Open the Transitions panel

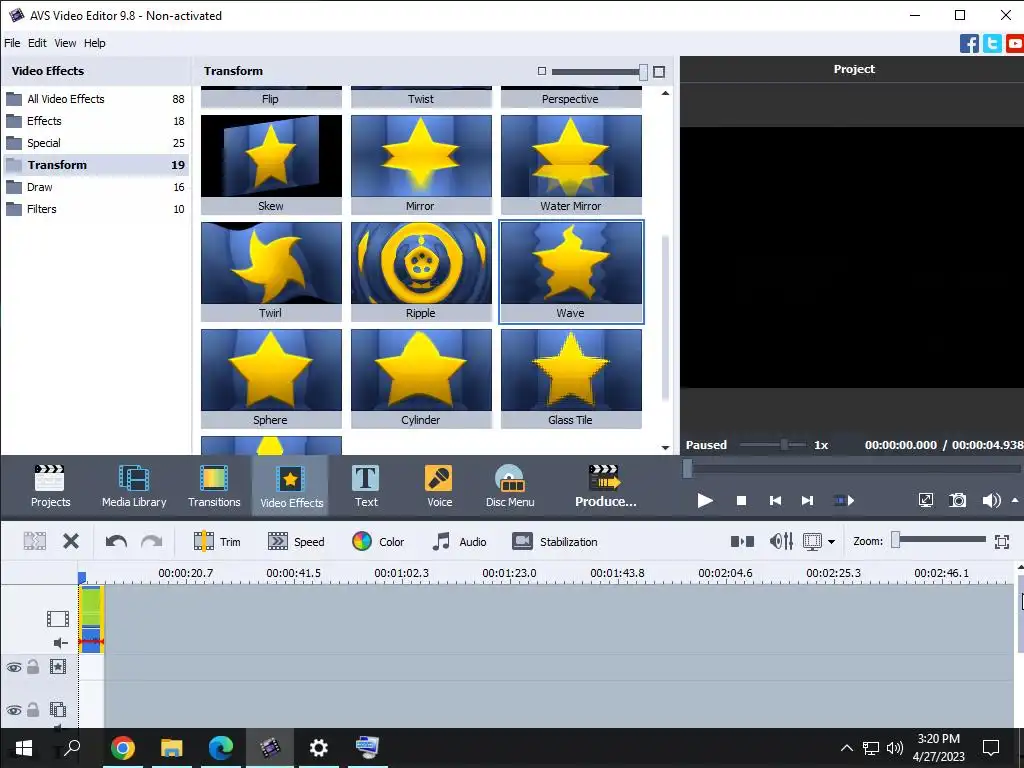(x=214, y=486)
